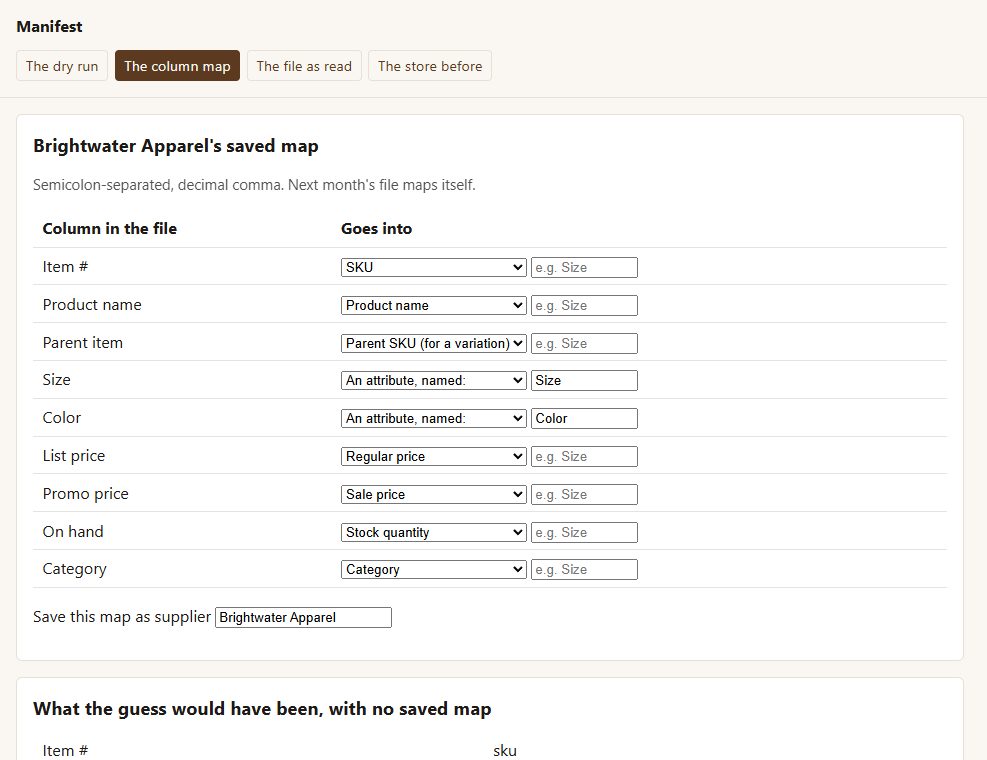Click the "Promo price" column label
Screen dimensions: 987x760
(86, 494)
